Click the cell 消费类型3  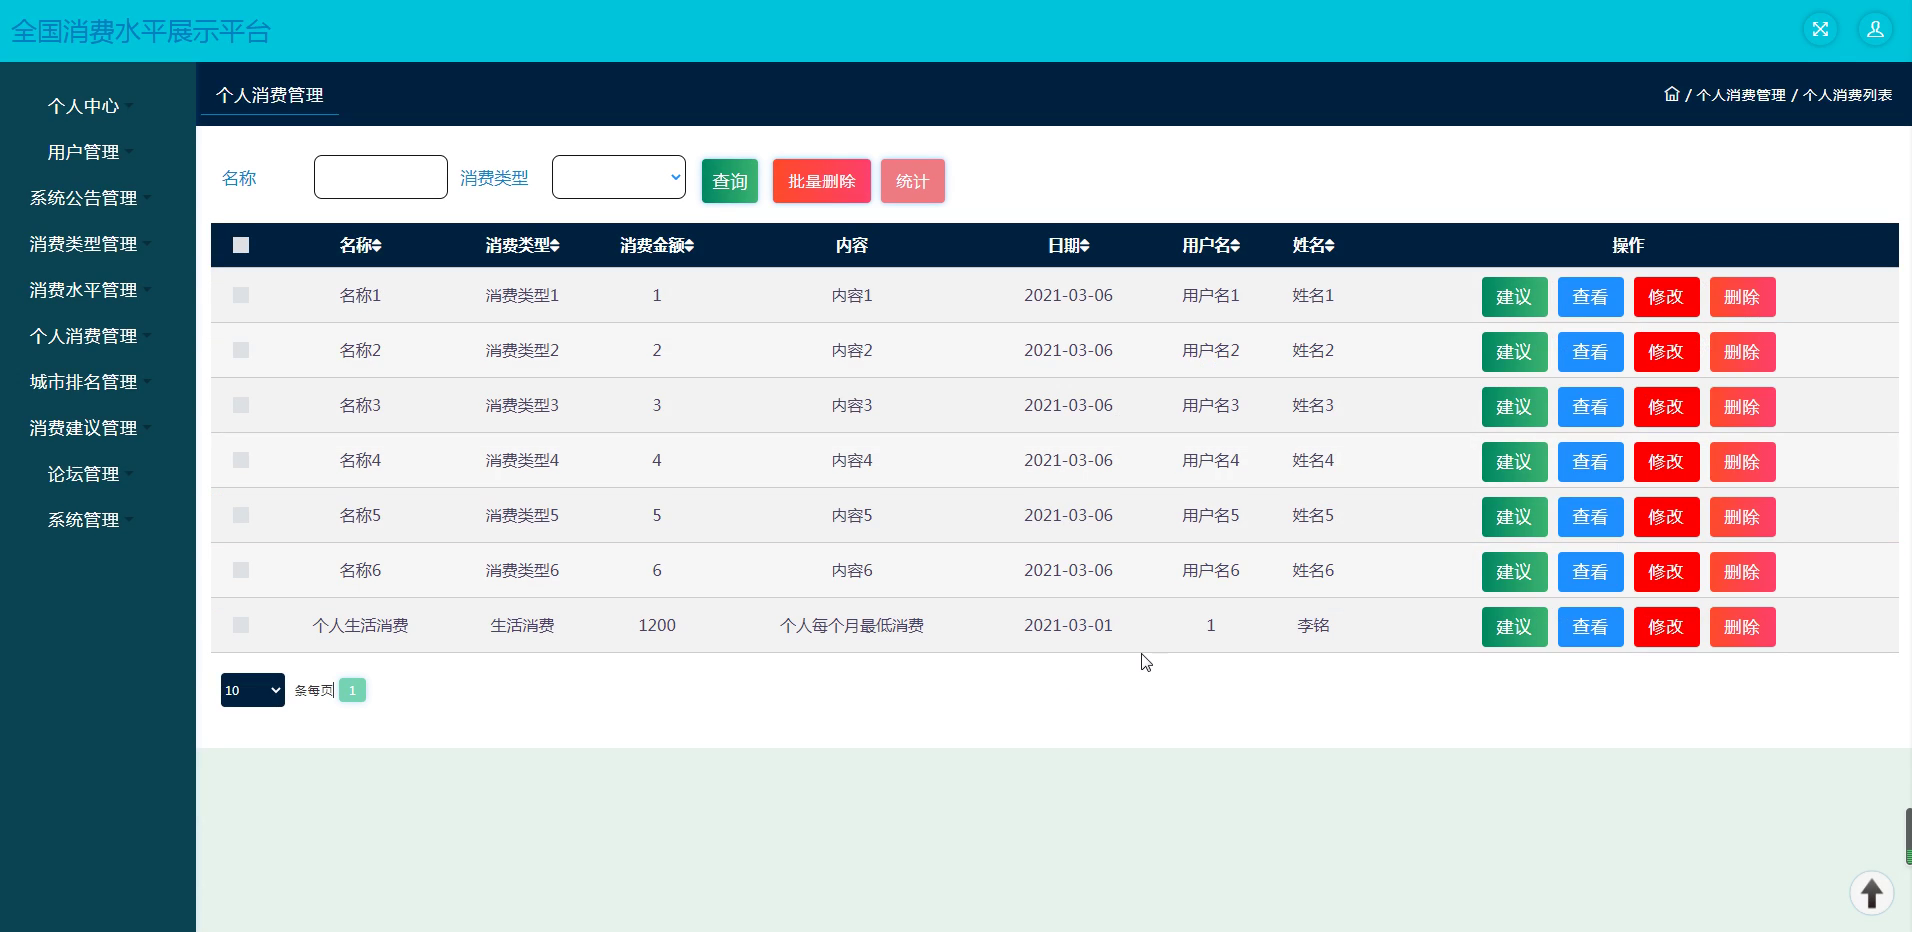click(x=522, y=405)
